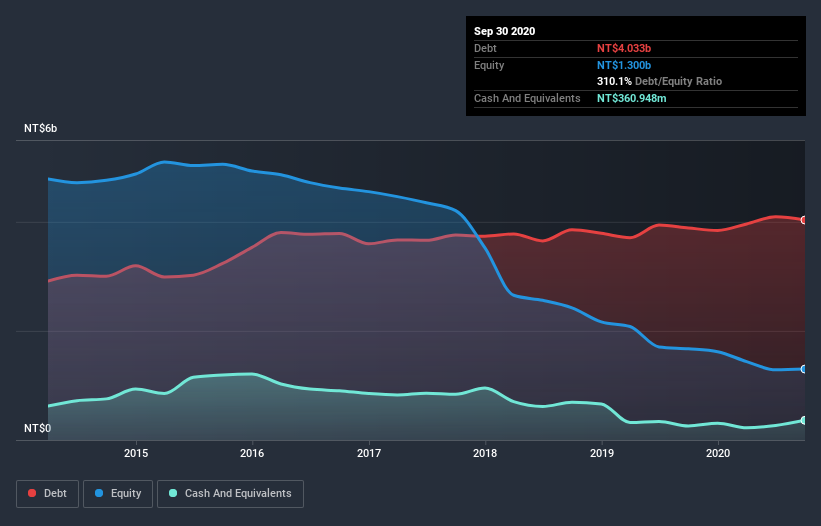
Task: Select the 2019 x-axis label
Action: tap(602, 453)
